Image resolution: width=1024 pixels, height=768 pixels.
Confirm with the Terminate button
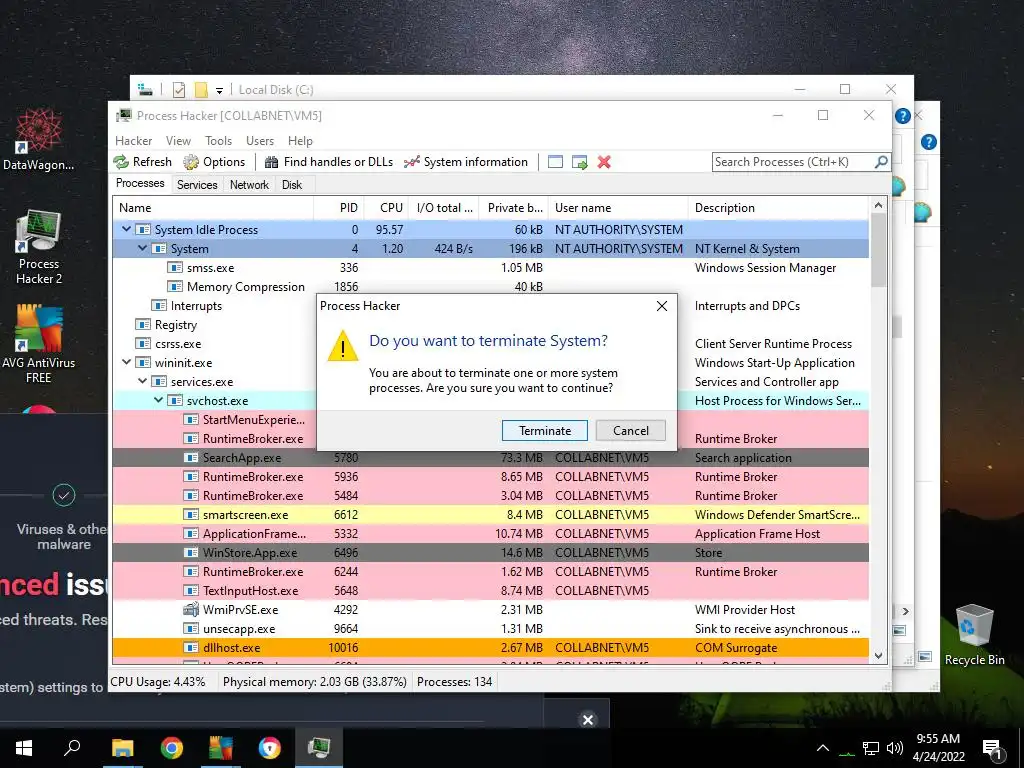point(545,430)
